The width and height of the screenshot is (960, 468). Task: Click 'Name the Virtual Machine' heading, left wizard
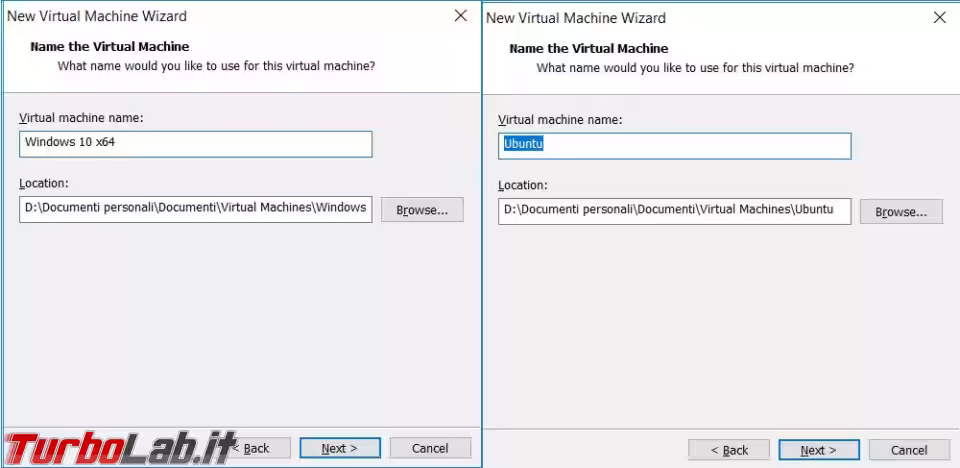coord(110,47)
